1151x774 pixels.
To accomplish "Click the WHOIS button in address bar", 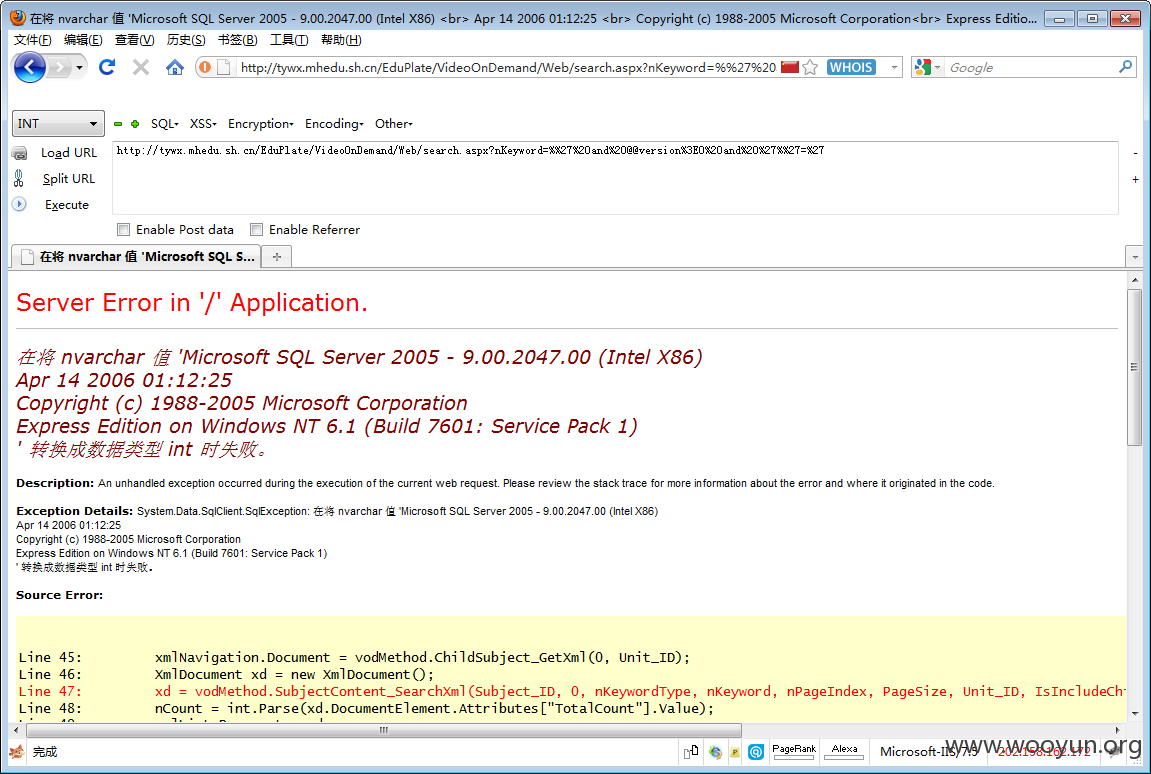I will [x=852, y=68].
